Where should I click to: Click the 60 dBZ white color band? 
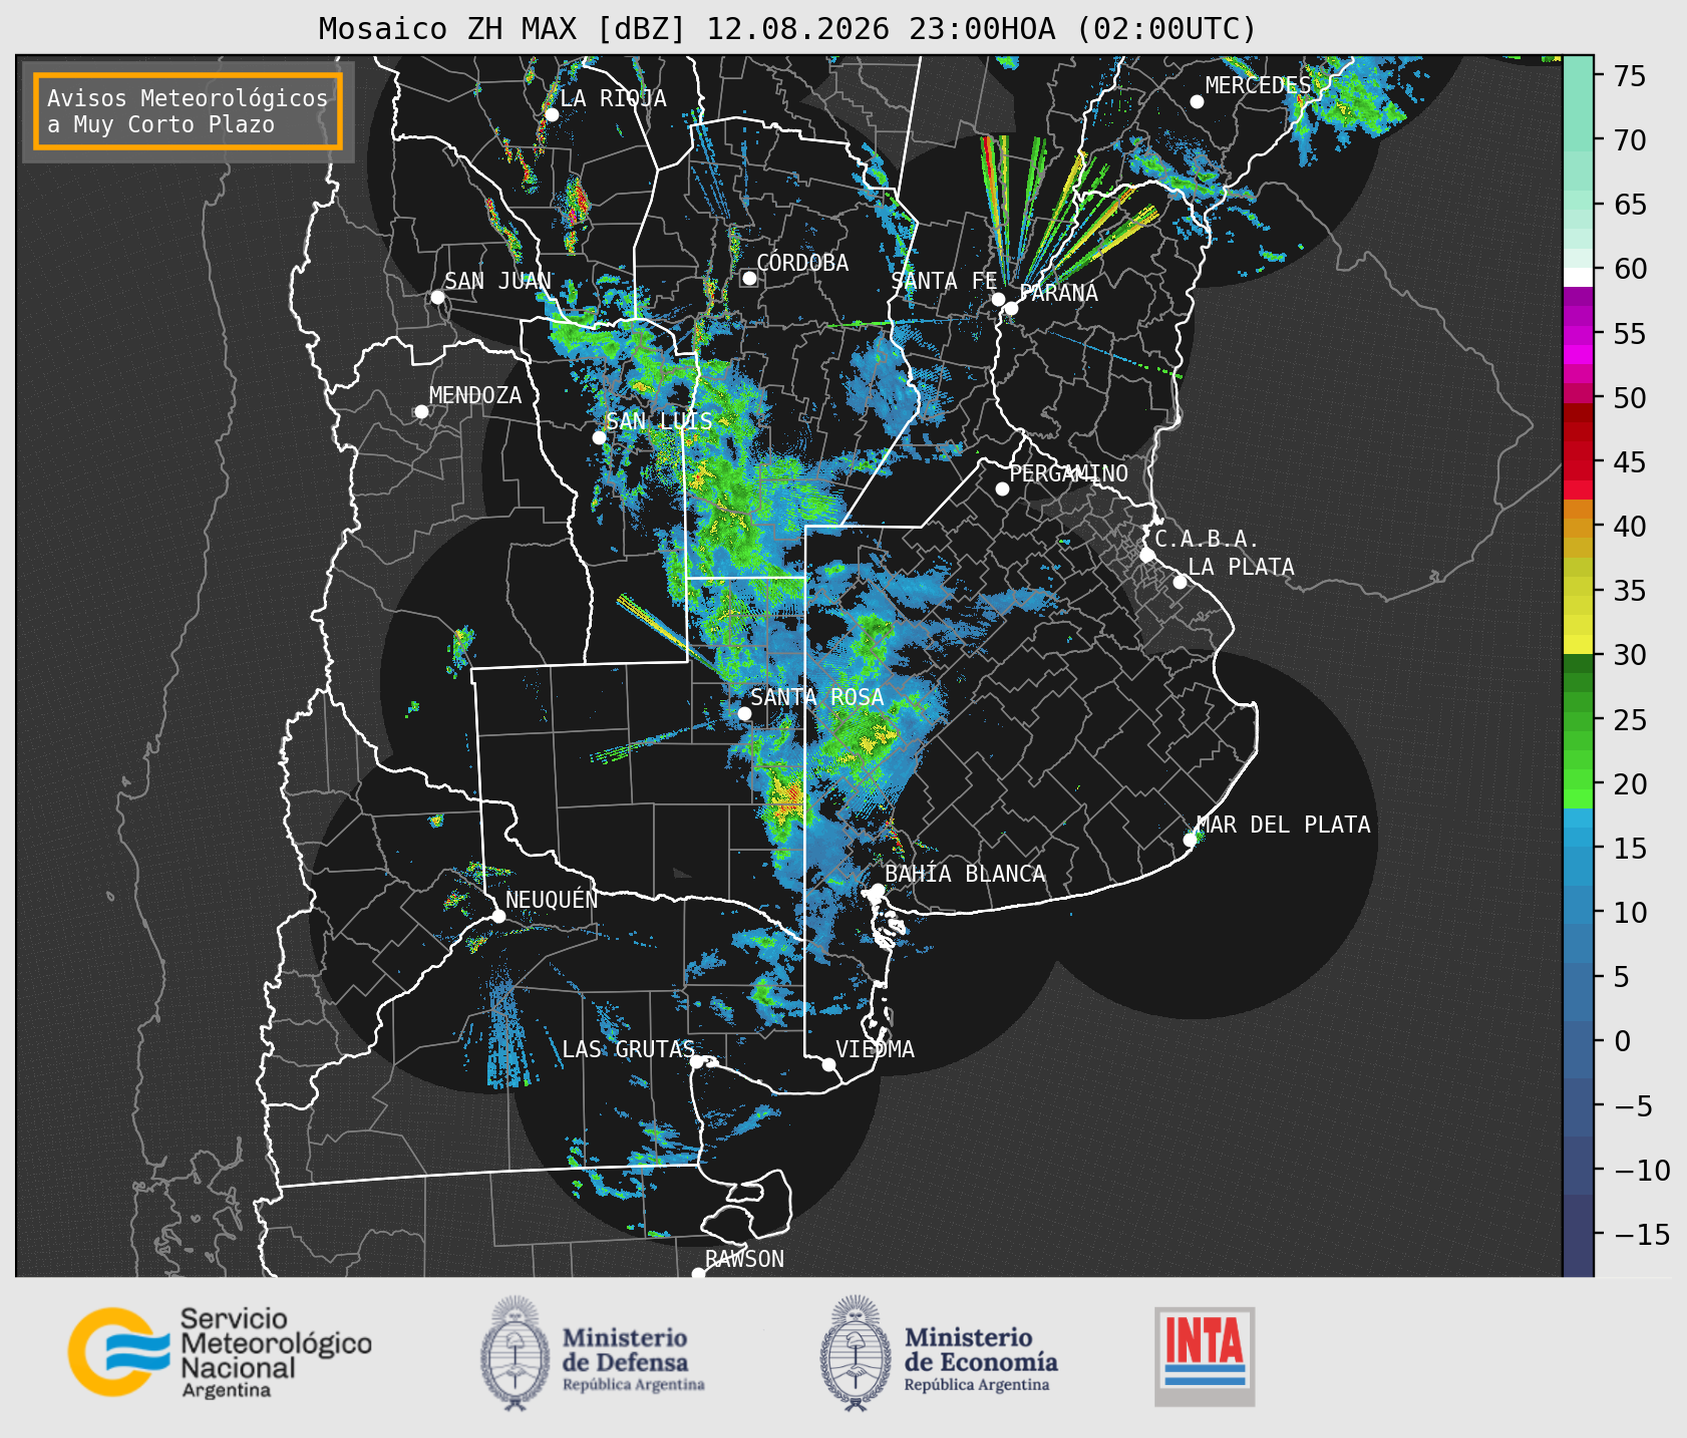pyautogui.click(x=1578, y=277)
